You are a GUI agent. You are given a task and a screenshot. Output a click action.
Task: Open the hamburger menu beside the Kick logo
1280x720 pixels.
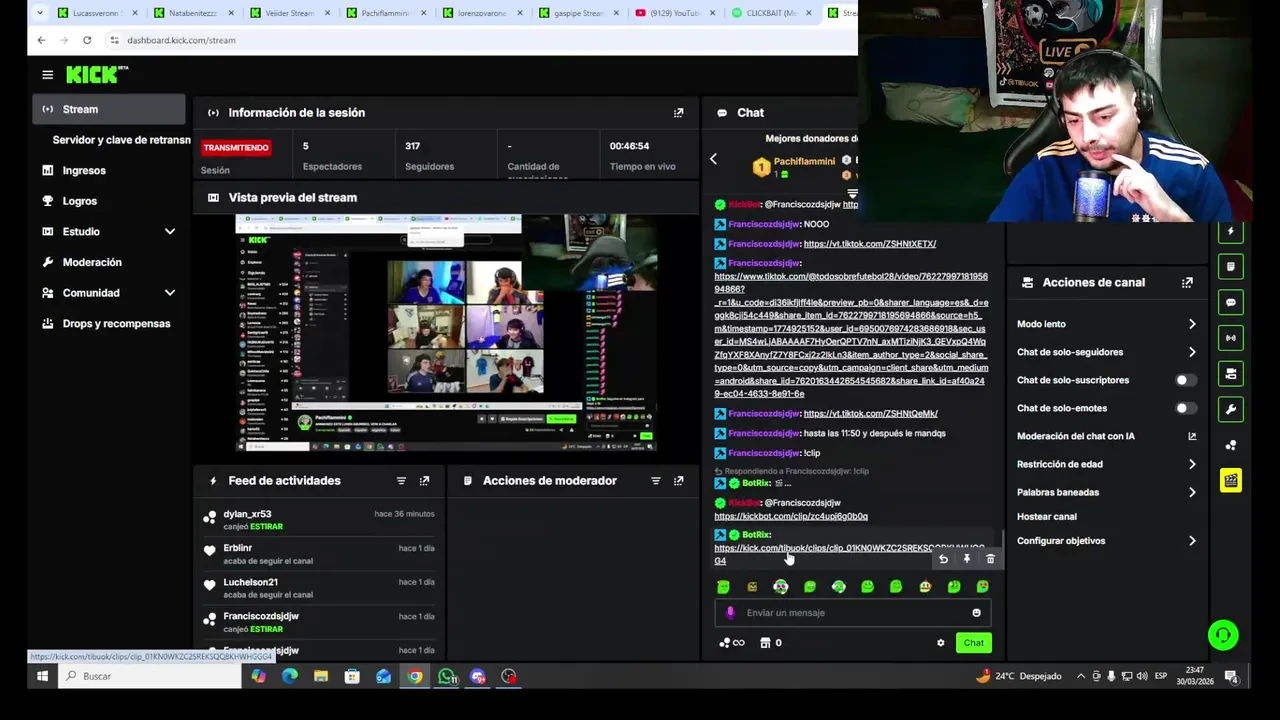pyautogui.click(x=47, y=75)
